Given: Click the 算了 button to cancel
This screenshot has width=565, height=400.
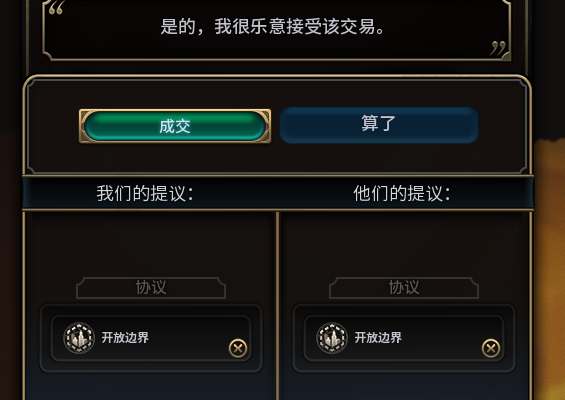Looking at the screenshot, I should 379,125.
